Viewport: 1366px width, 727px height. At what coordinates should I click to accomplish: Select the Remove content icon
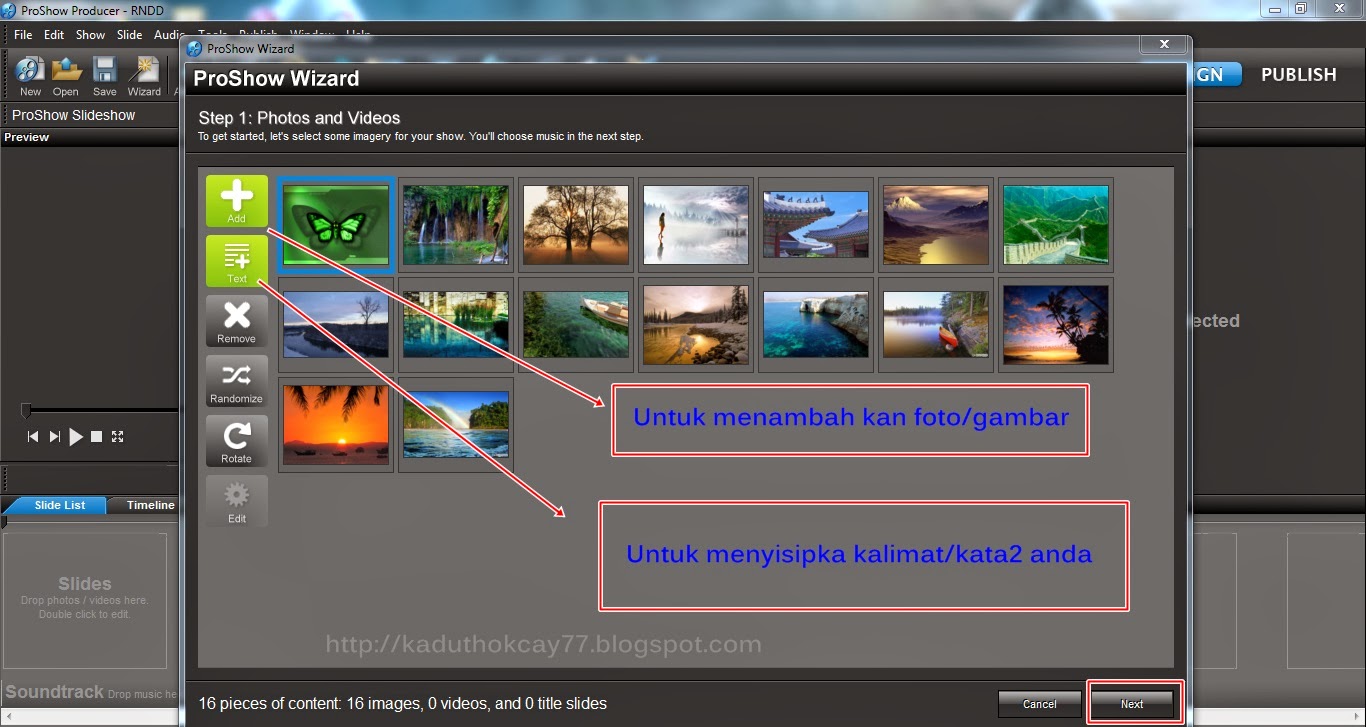tap(236, 321)
